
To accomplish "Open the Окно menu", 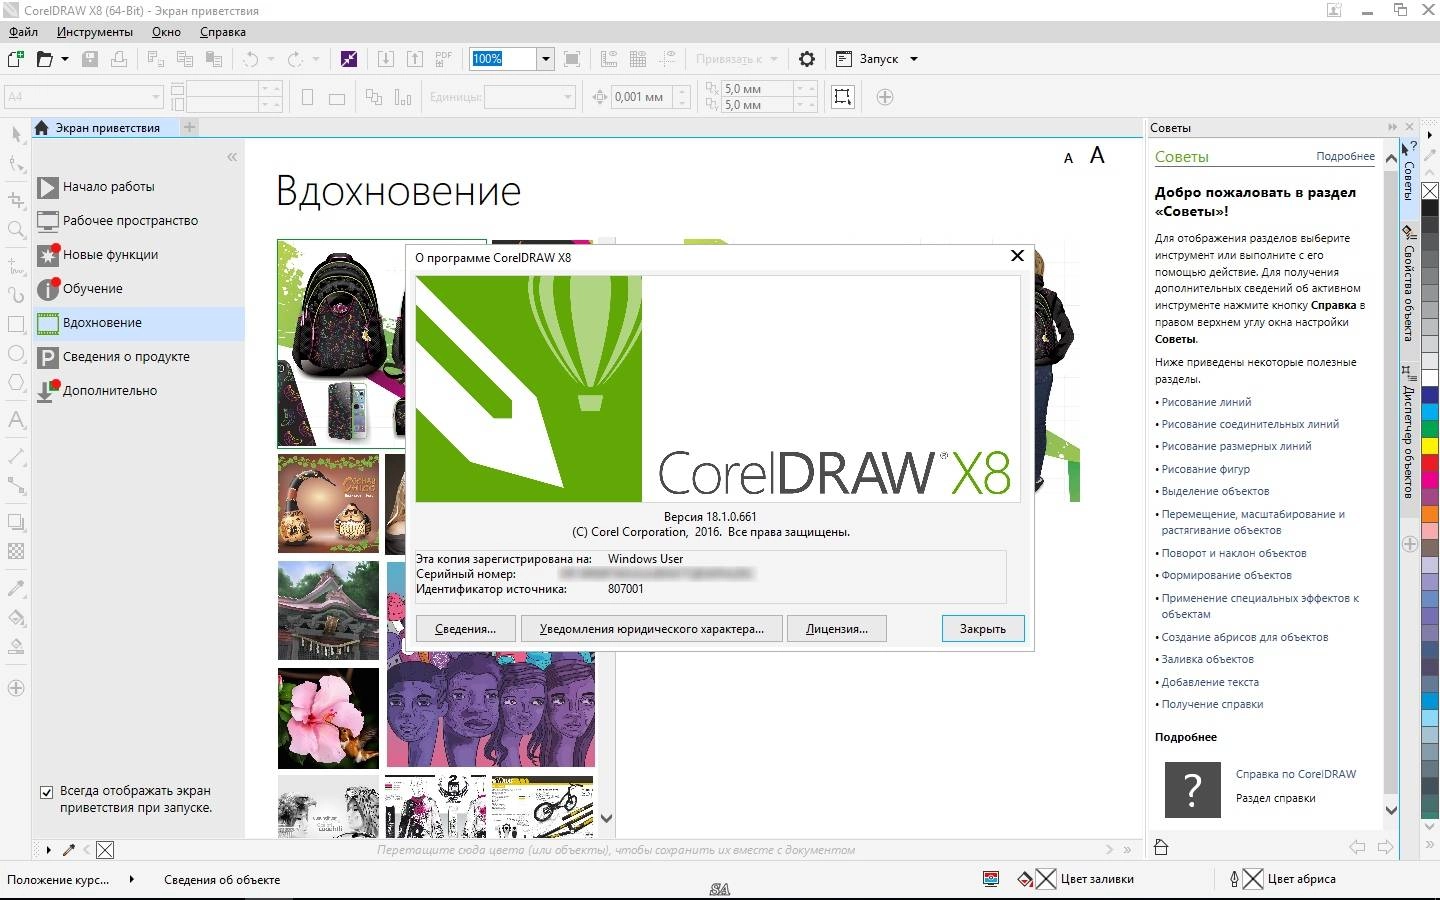I will [x=166, y=32].
